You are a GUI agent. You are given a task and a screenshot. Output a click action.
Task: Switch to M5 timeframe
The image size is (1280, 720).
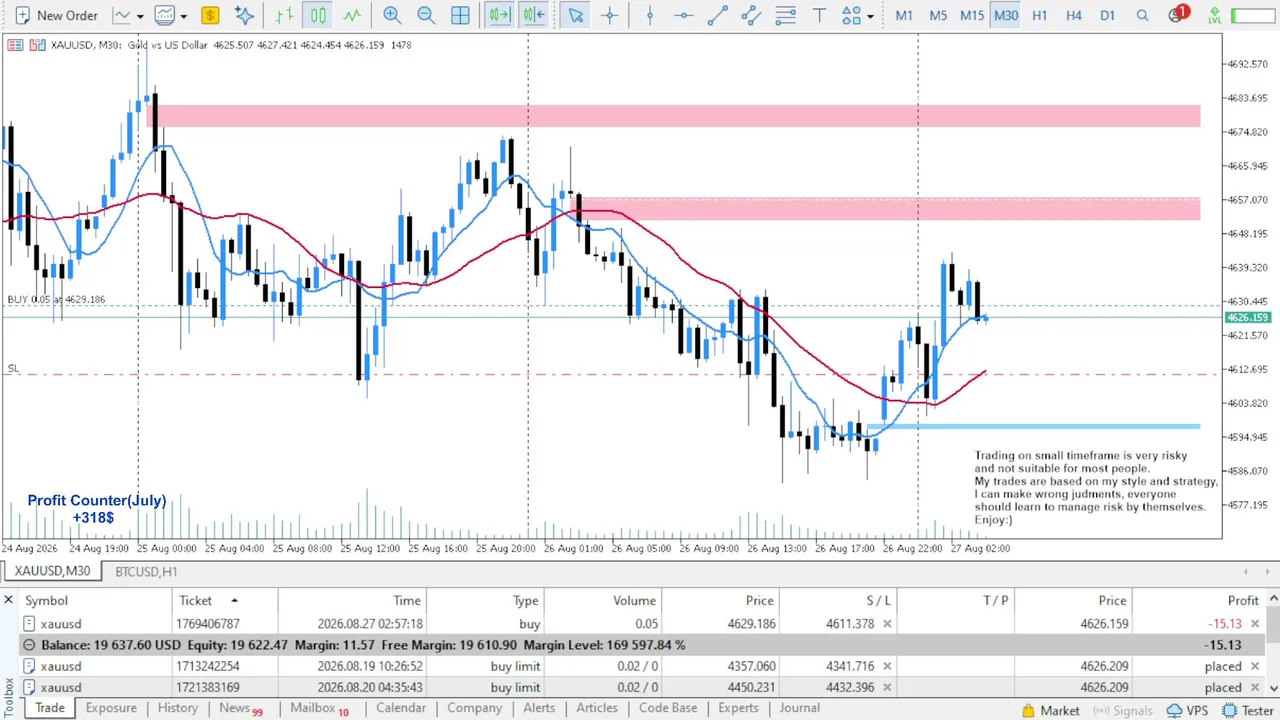[938, 15]
